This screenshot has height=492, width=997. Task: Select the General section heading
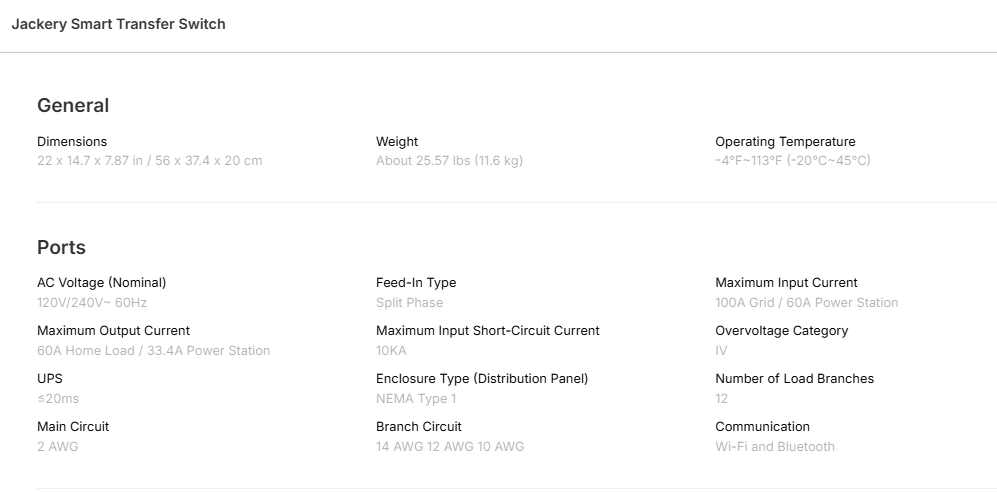[73, 105]
